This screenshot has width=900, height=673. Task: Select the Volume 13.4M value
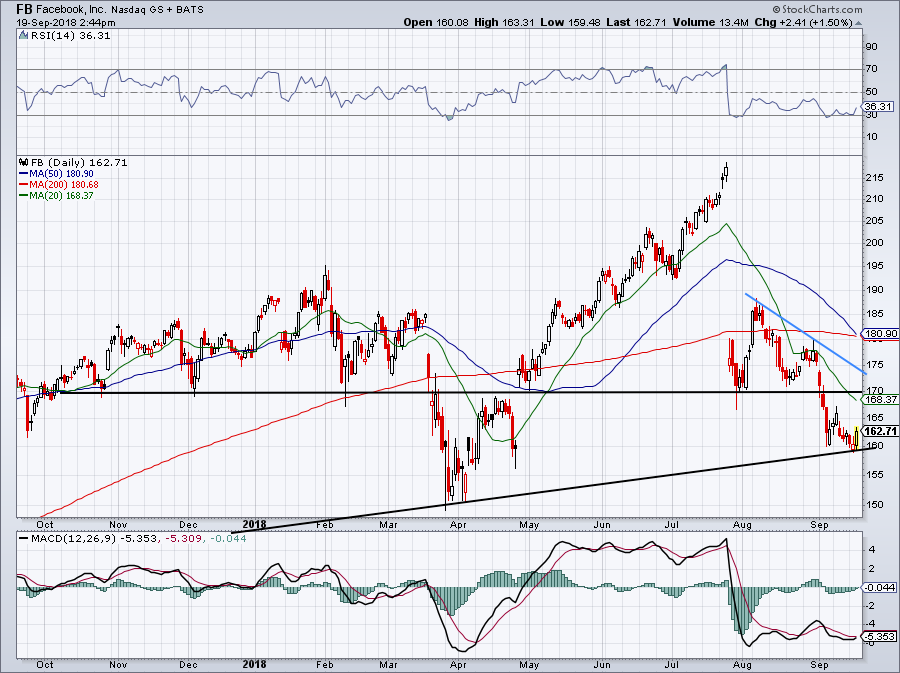tap(710, 23)
